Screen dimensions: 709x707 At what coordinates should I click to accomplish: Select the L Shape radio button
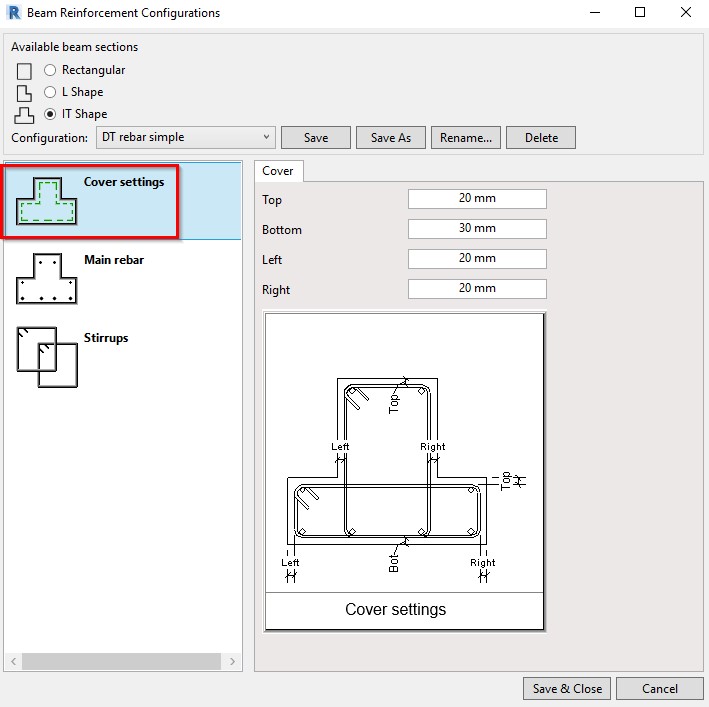click(50, 92)
